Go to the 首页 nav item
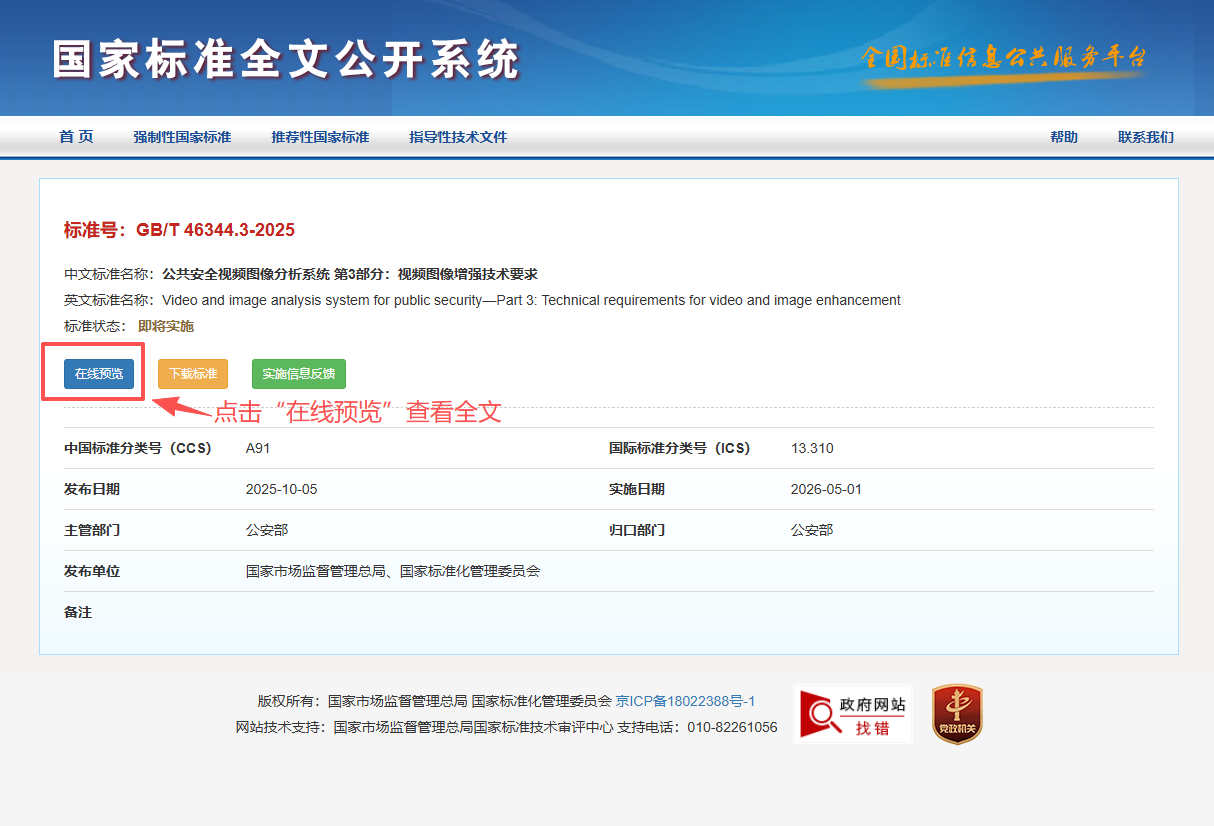 [76, 137]
